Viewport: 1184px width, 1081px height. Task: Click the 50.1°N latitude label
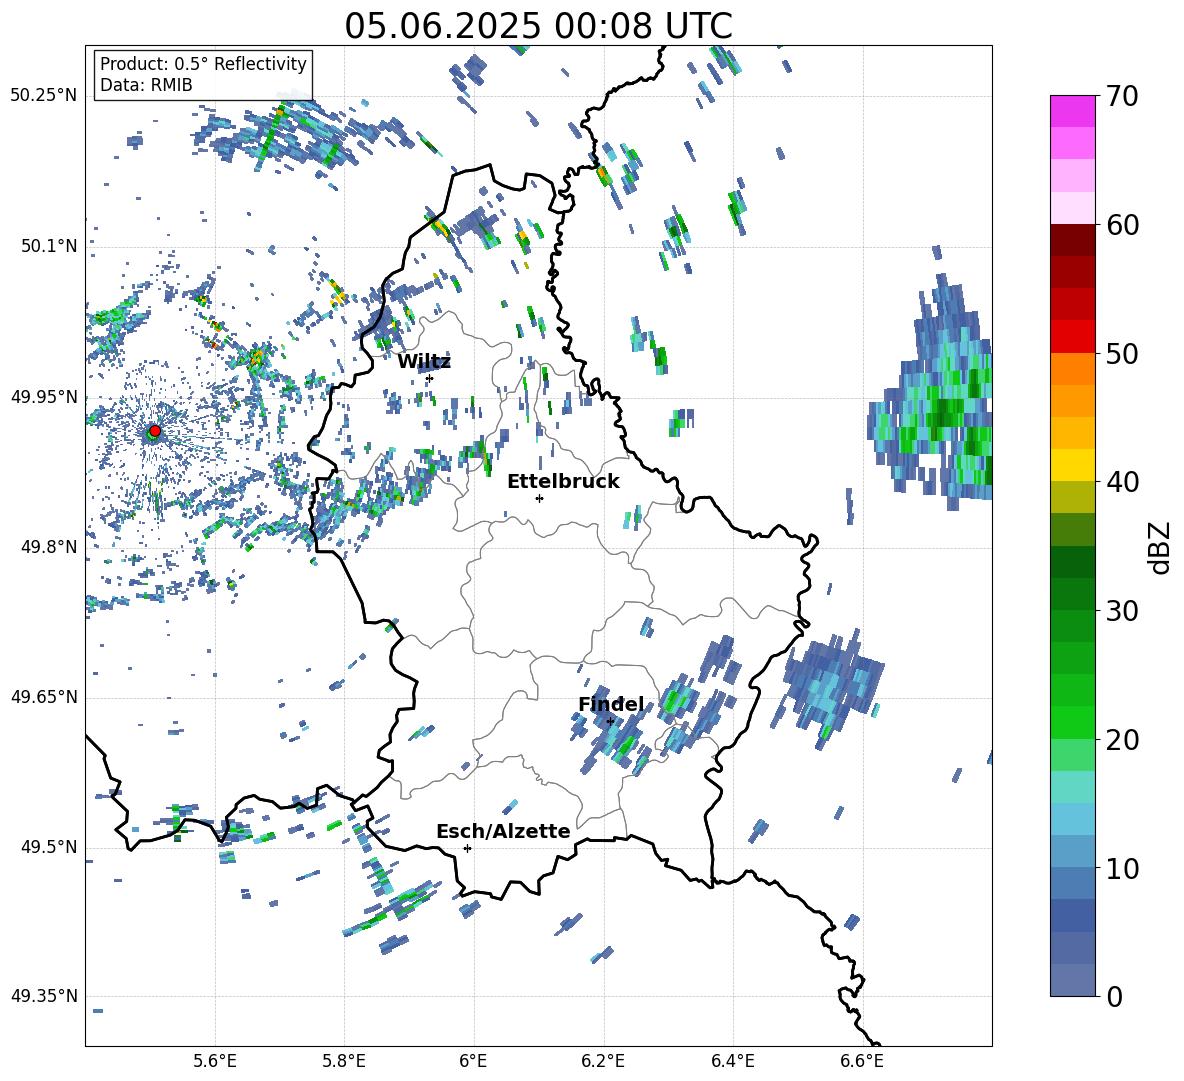click(48, 246)
